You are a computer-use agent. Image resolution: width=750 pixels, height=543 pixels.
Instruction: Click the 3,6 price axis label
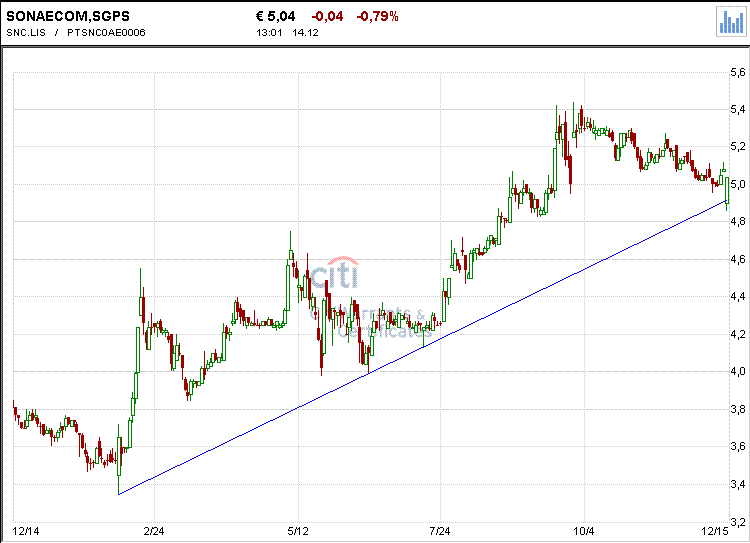click(738, 446)
